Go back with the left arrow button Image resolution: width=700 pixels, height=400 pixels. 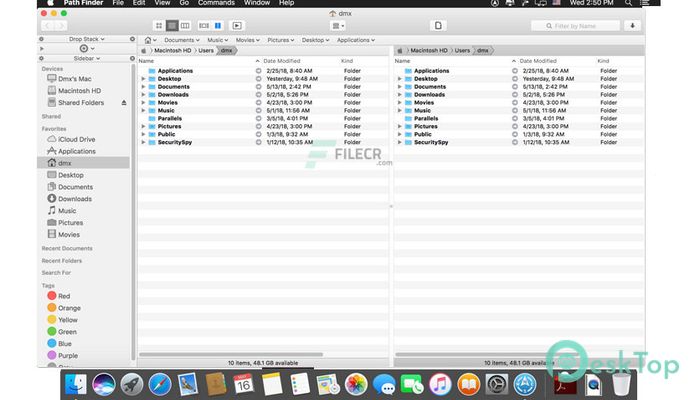pyautogui.click(x=48, y=26)
